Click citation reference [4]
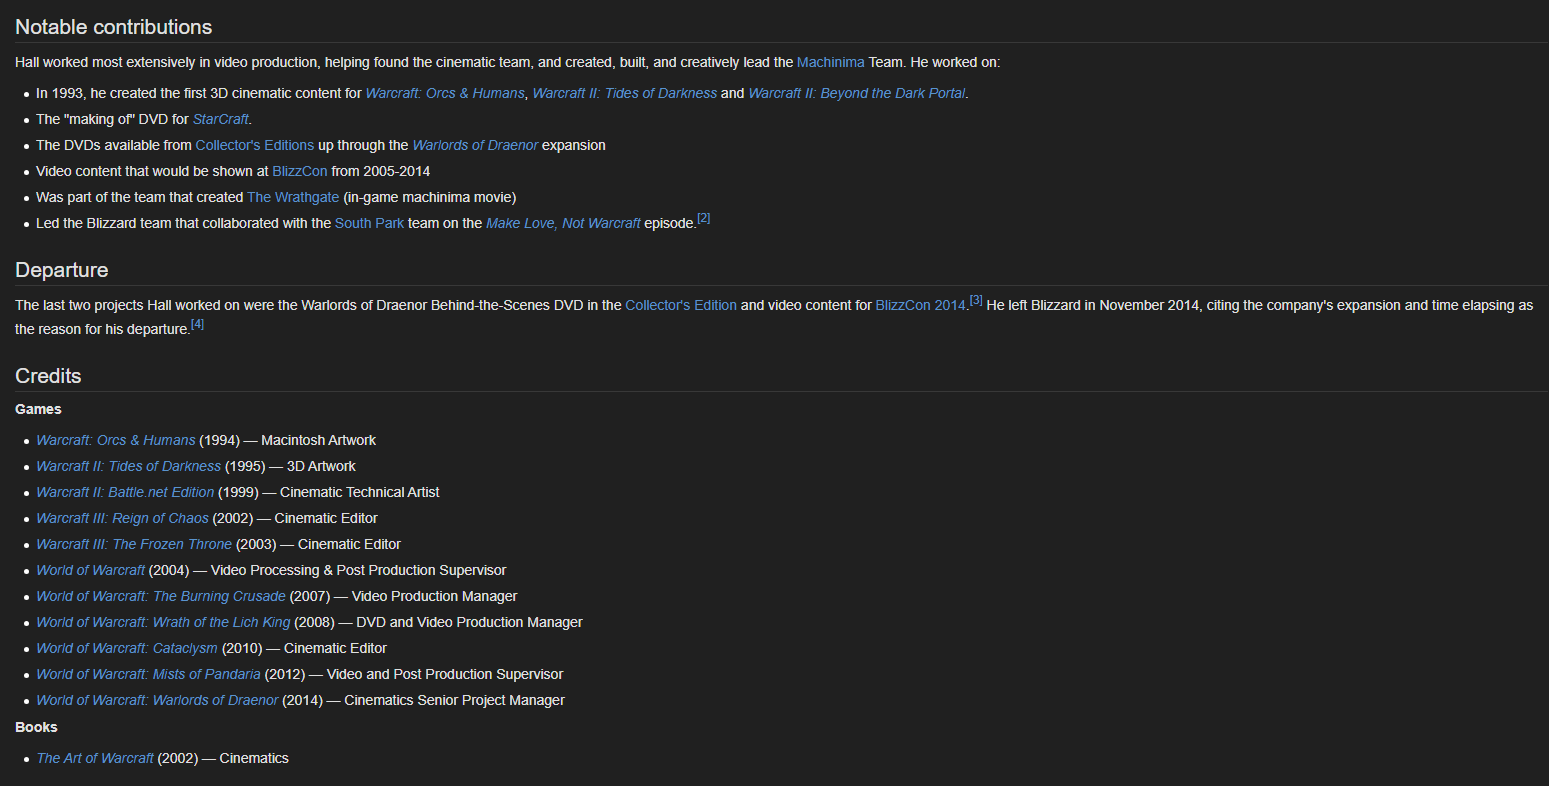The width and height of the screenshot is (1549, 786). (x=197, y=324)
